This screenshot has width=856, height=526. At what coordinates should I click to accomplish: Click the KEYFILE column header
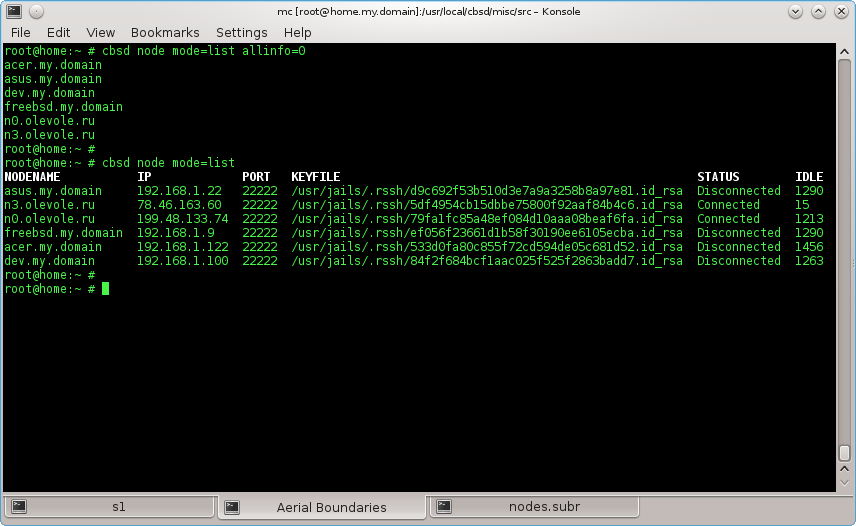pyautogui.click(x=316, y=177)
